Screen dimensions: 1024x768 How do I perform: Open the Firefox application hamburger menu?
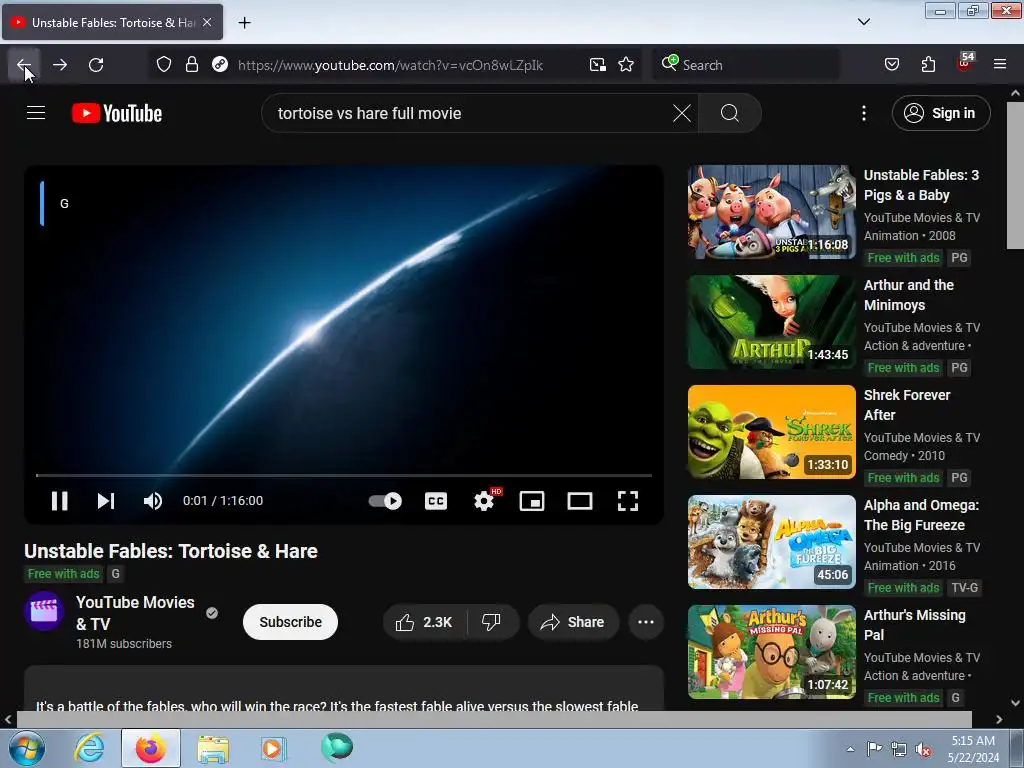point(1000,64)
